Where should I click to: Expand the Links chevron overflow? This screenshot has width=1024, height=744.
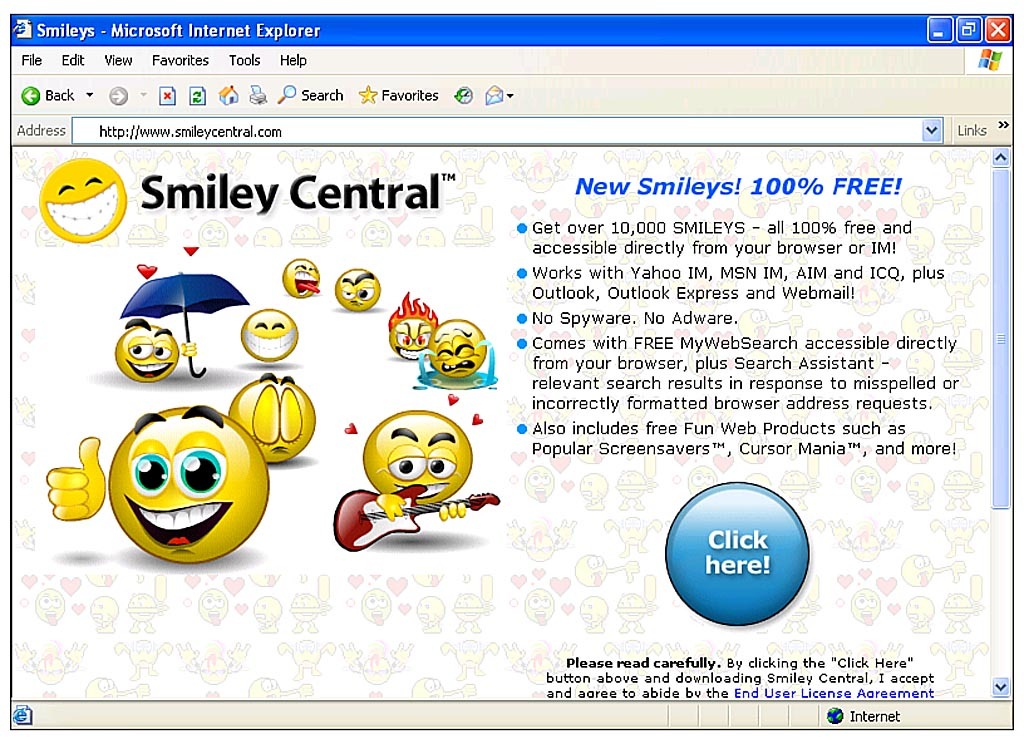[1003, 125]
